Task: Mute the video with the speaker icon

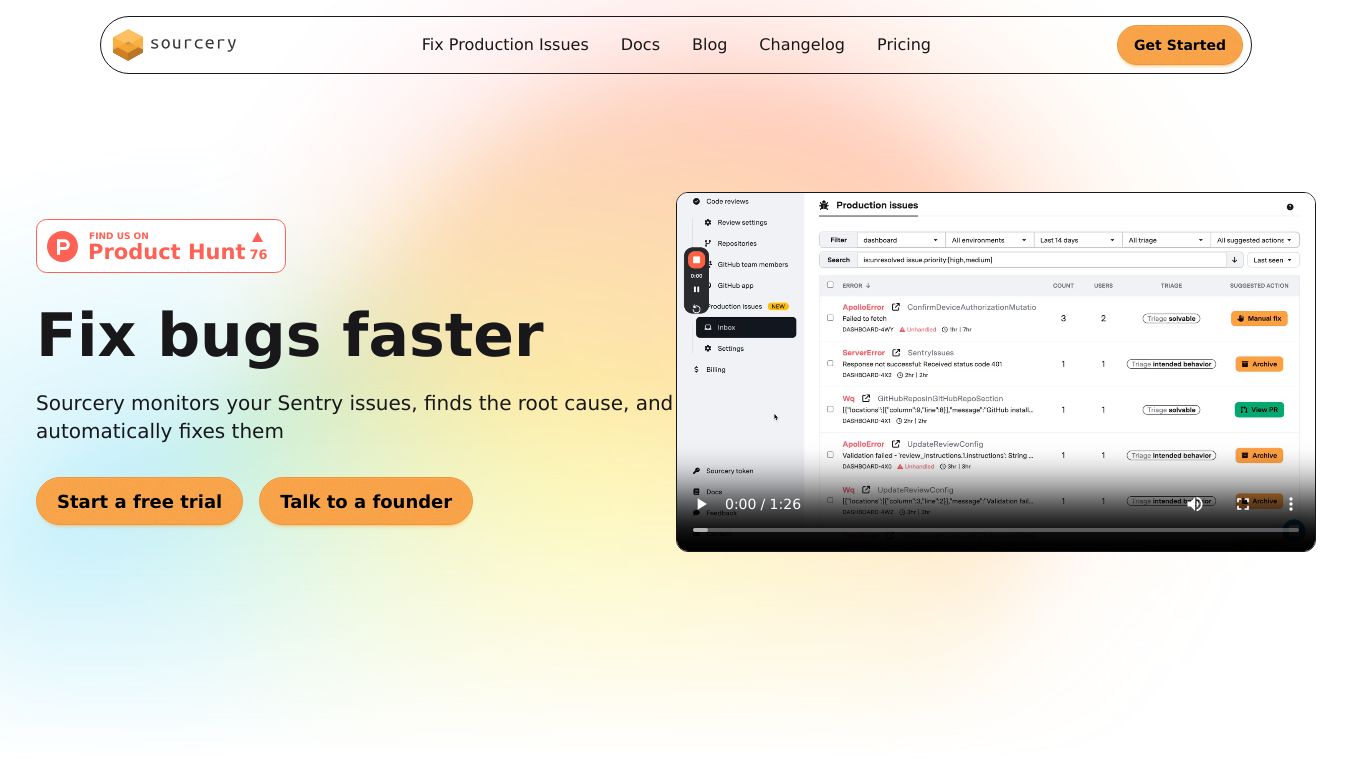Action: coord(1195,504)
